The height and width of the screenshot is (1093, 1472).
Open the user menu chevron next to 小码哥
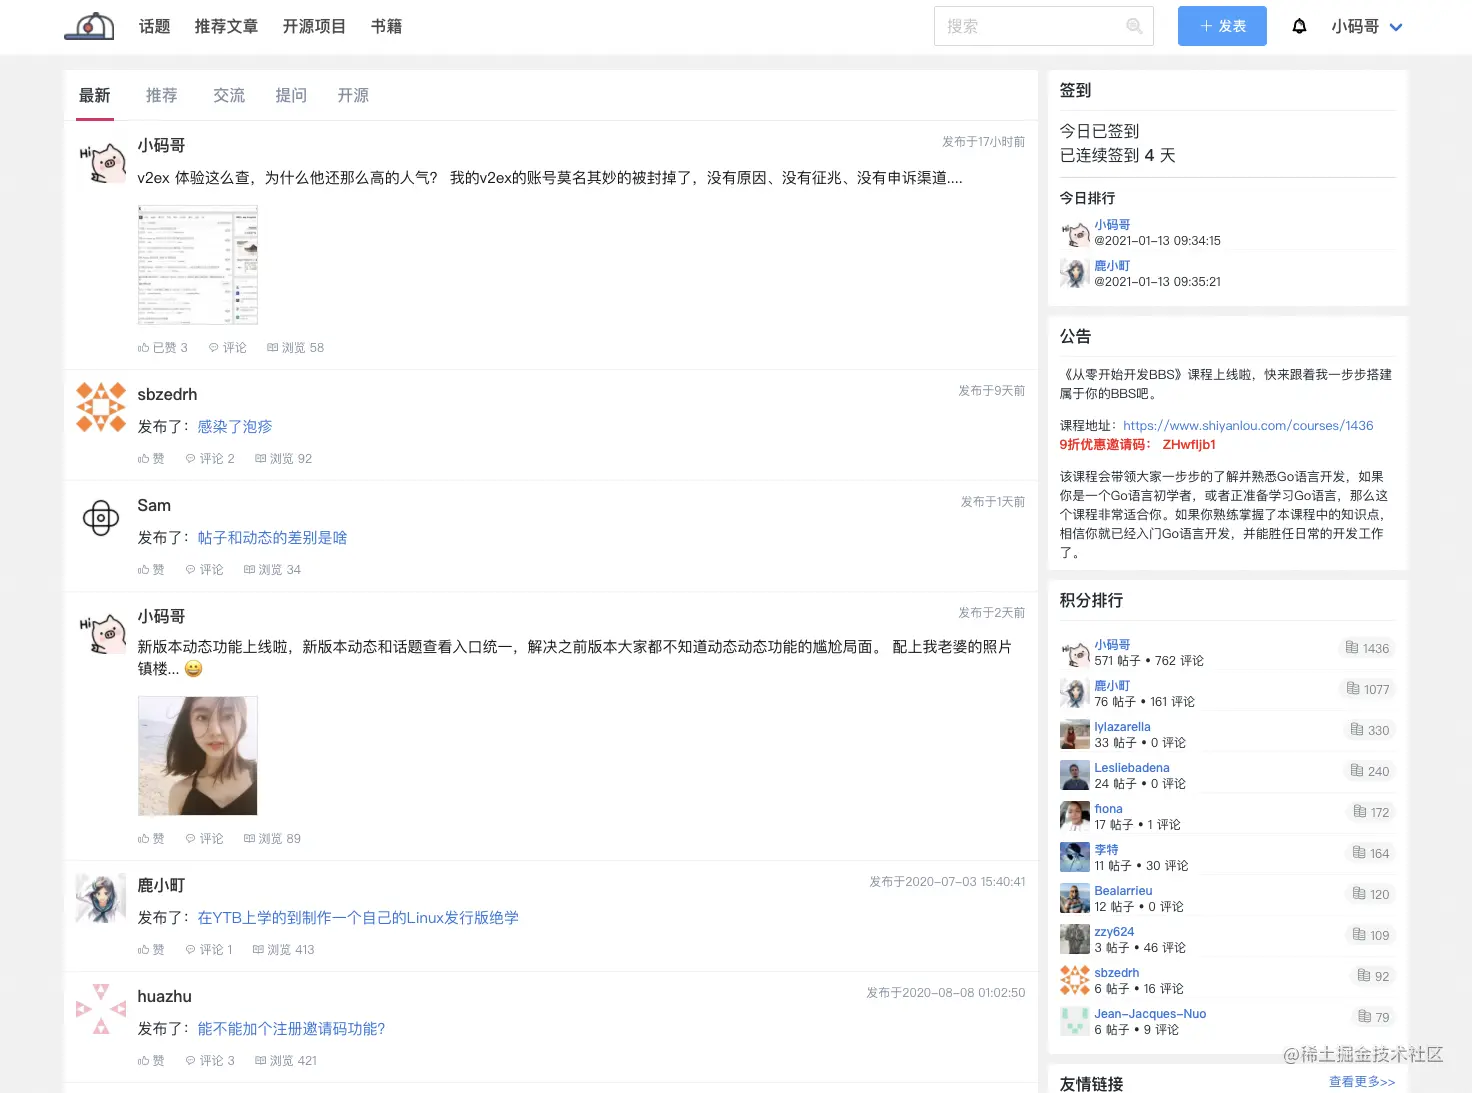pyautogui.click(x=1397, y=27)
